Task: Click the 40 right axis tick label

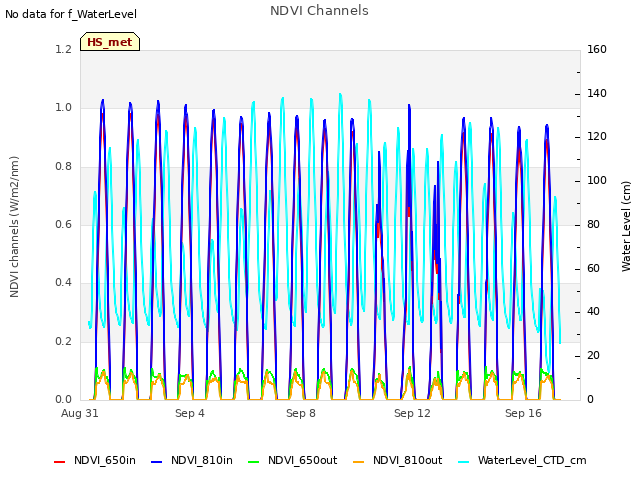Action: [x=593, y=312]
